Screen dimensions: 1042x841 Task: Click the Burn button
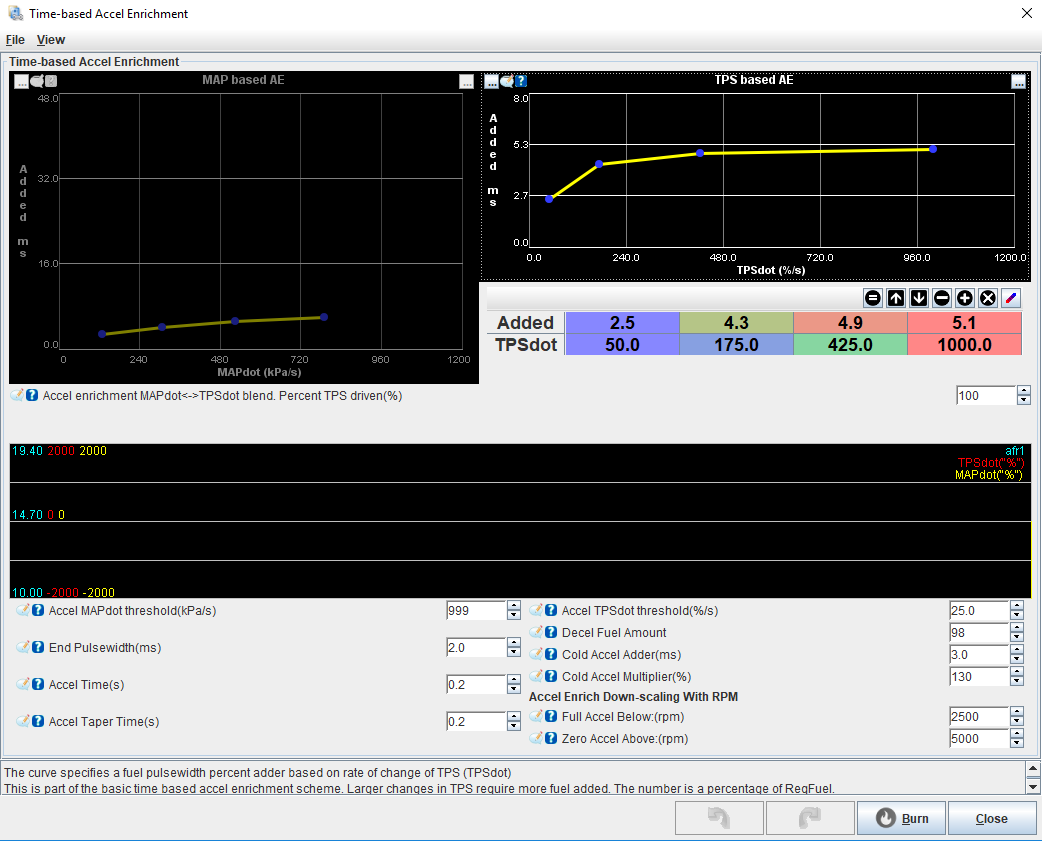pyautogui.click(x=901, y=818)
